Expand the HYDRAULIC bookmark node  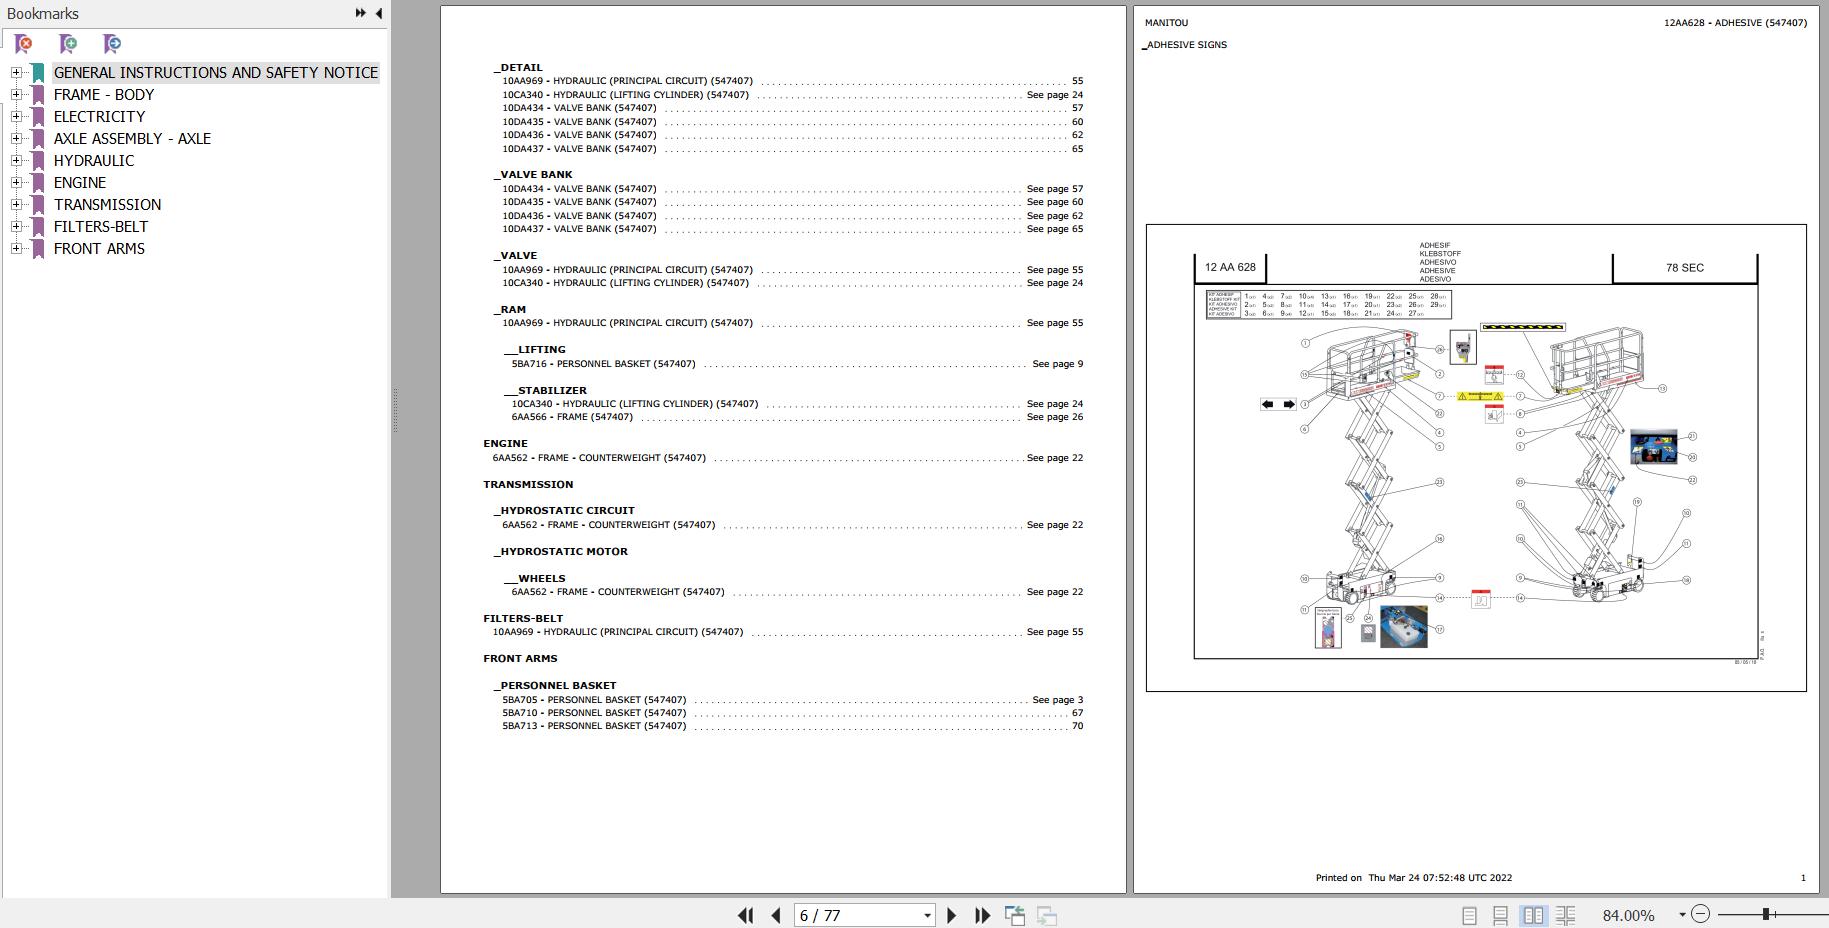tap(16, 160)
